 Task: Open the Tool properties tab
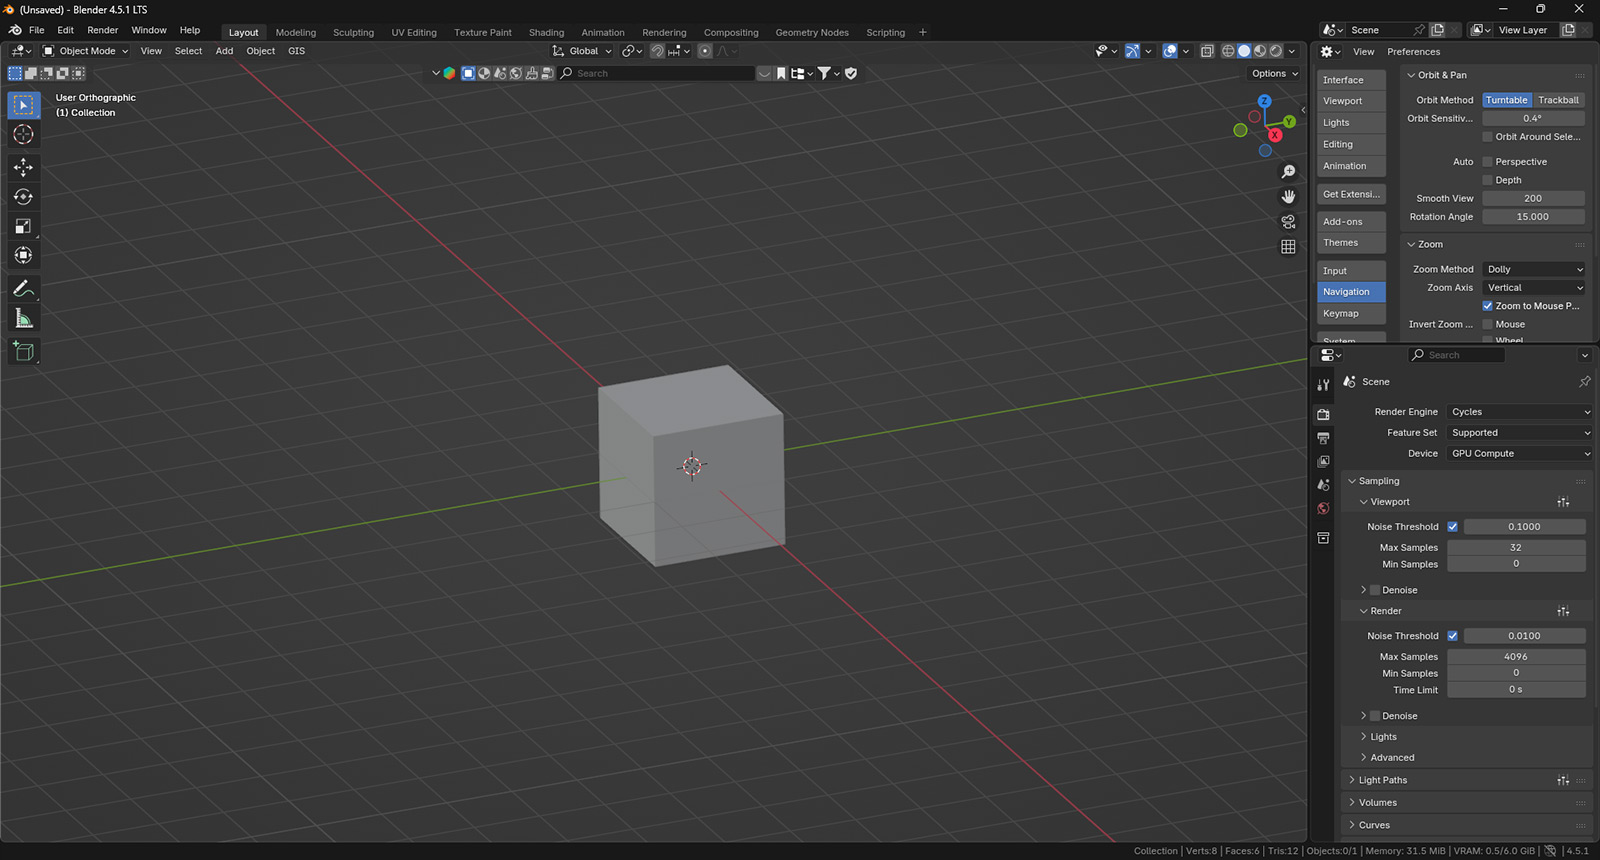[x=1323, y=385]
